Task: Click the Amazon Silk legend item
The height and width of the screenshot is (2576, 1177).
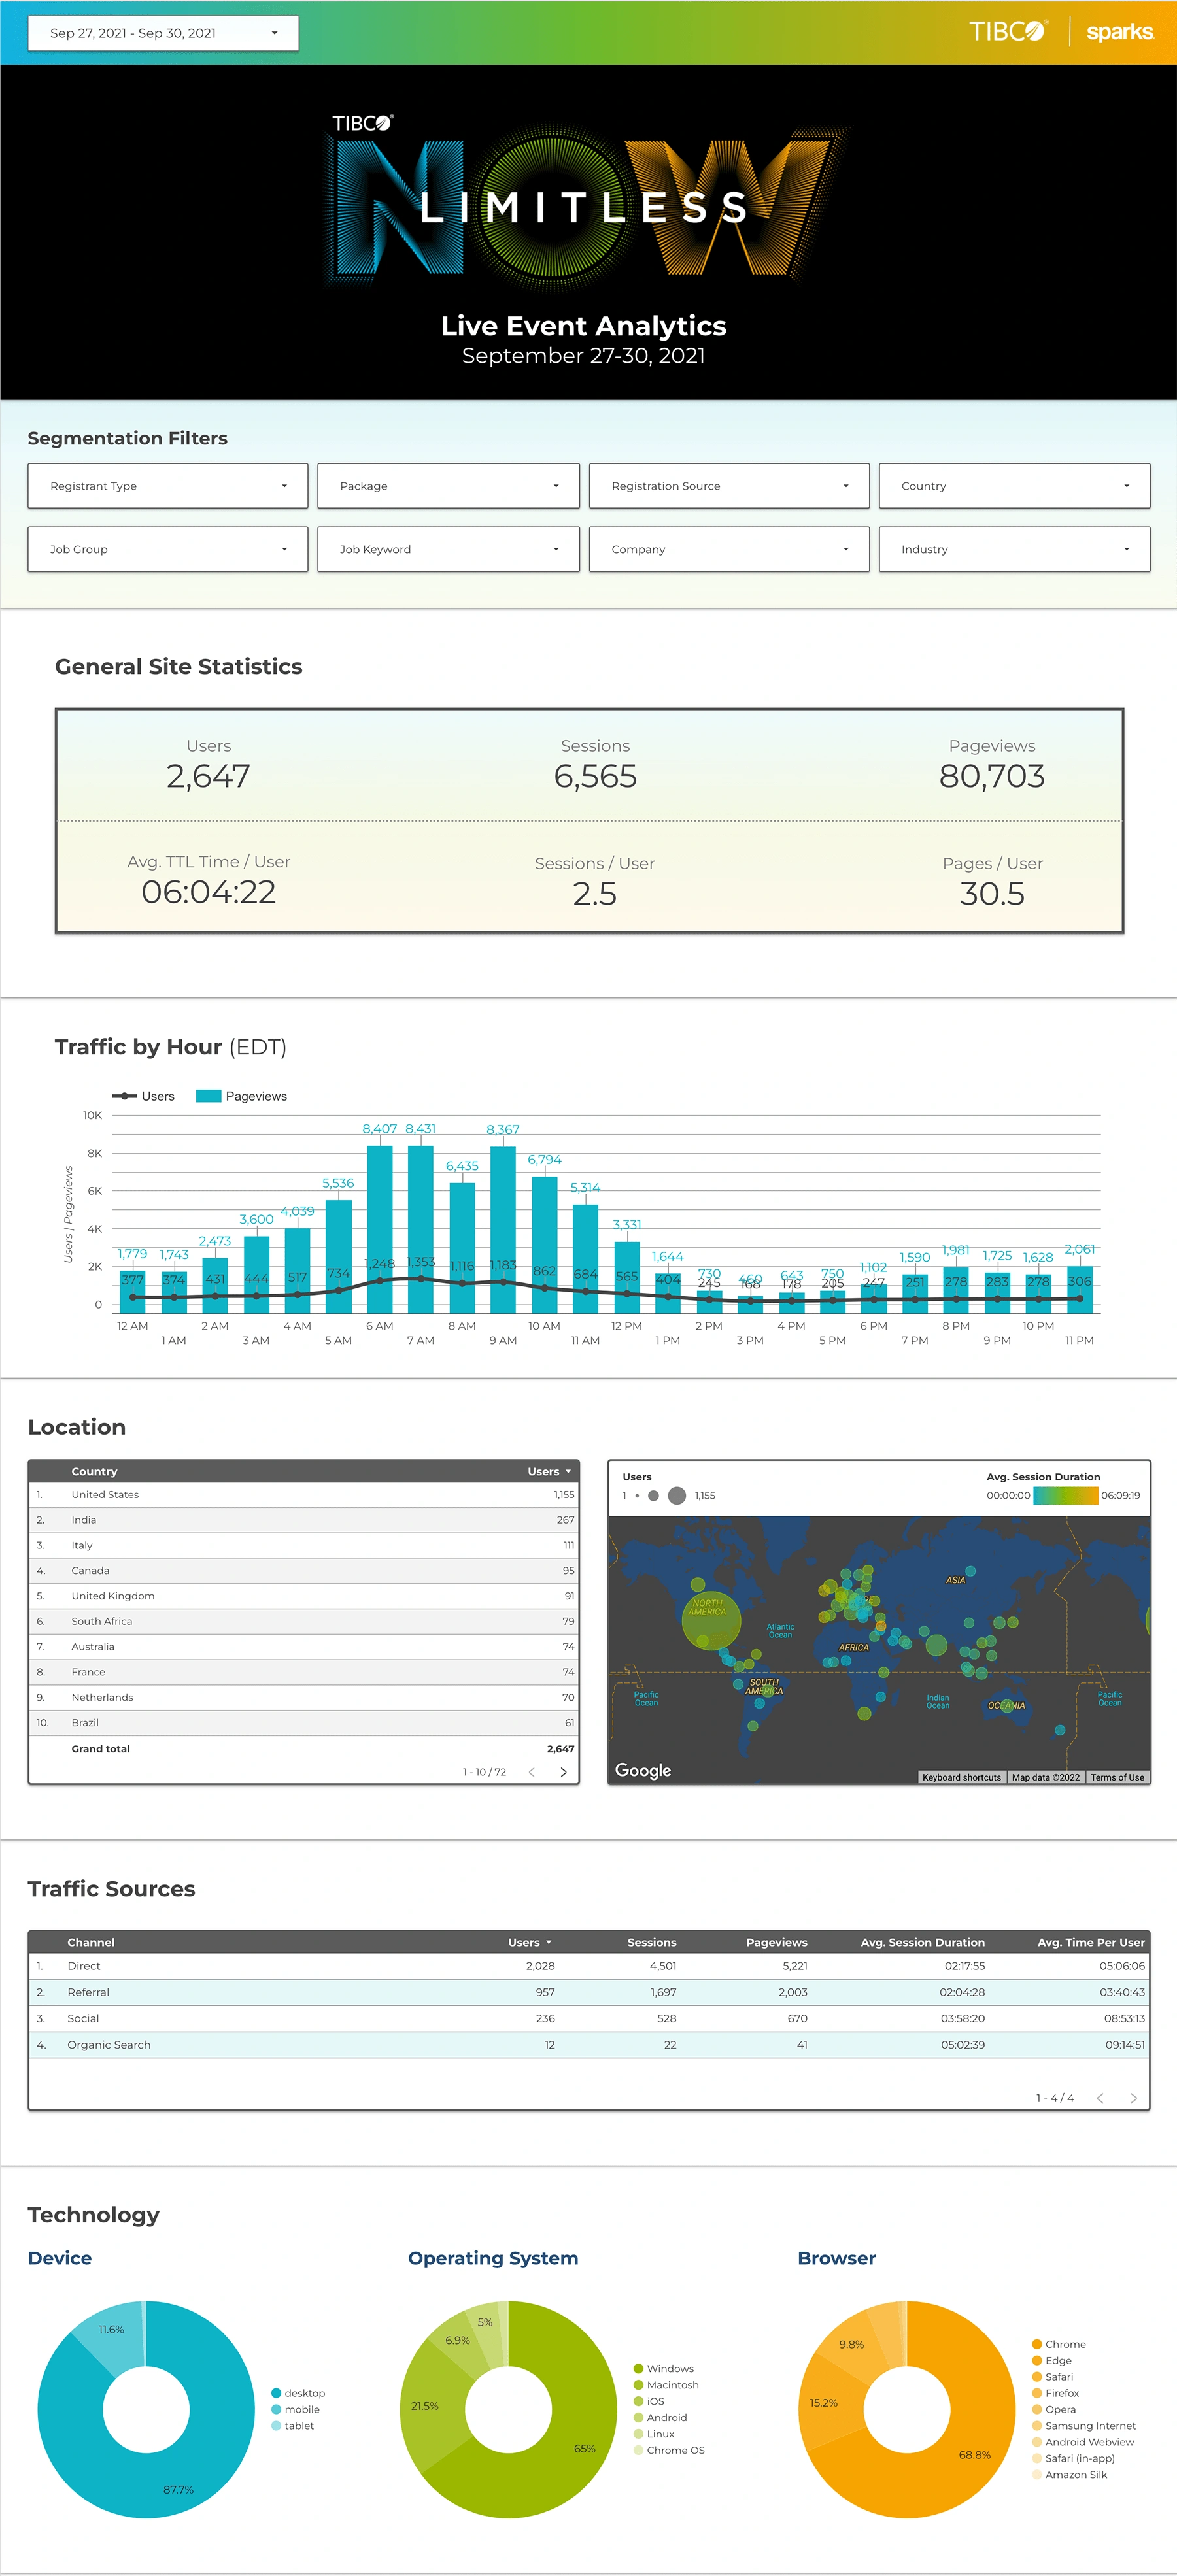Action: pyautogui.click(x=1070, y=2475)
